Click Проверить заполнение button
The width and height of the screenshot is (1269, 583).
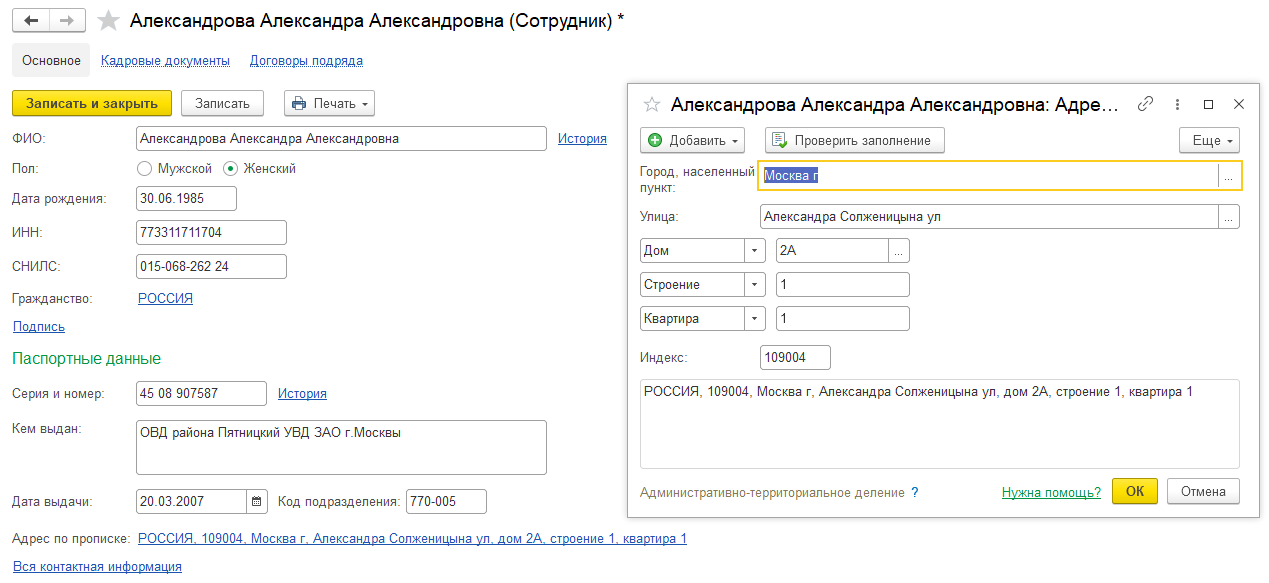pyautogui.click(x=854, y=140)
